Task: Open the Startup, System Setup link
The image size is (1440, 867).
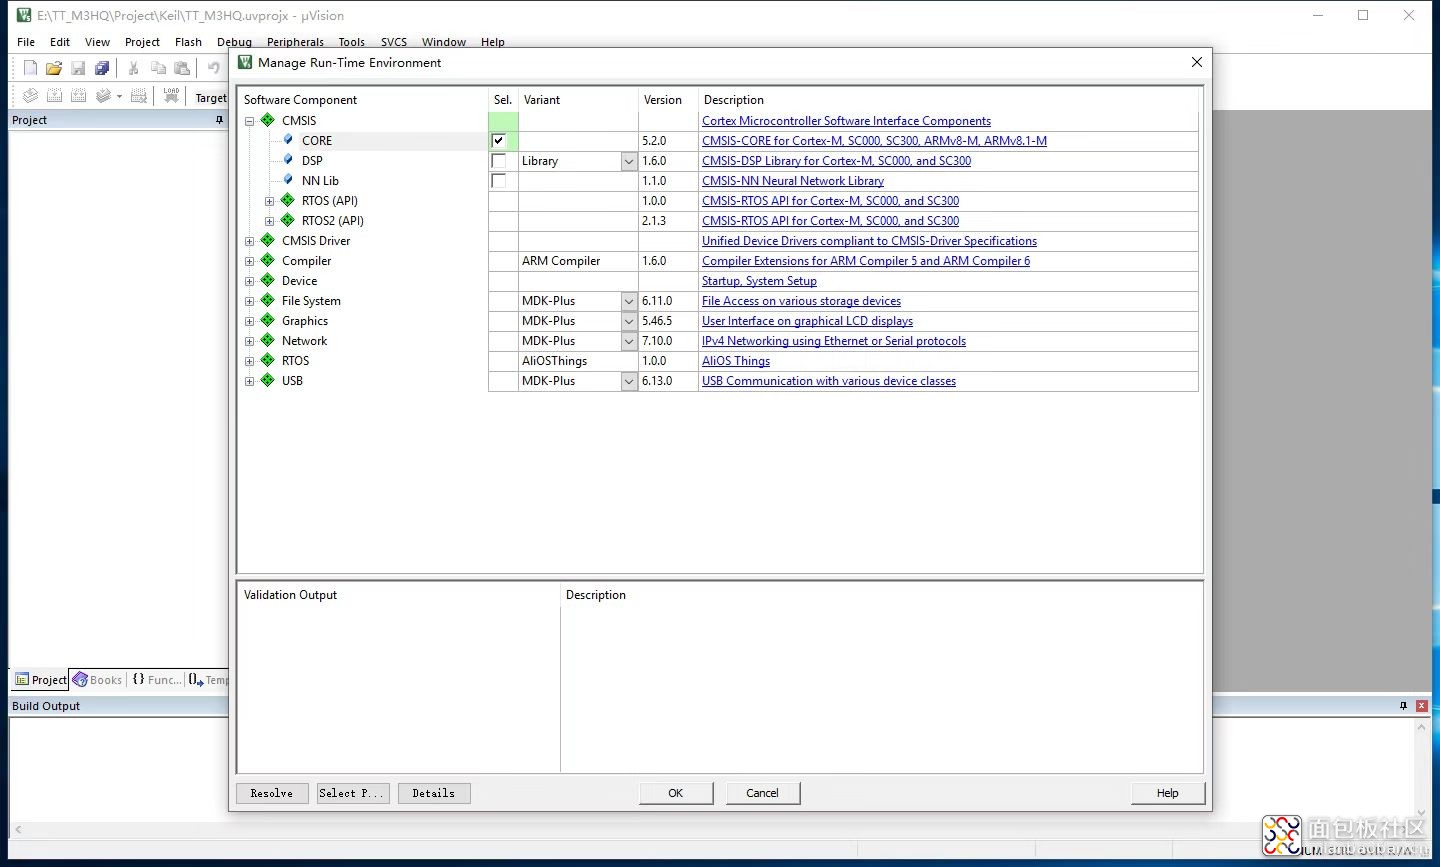Action: click(759, 281)
